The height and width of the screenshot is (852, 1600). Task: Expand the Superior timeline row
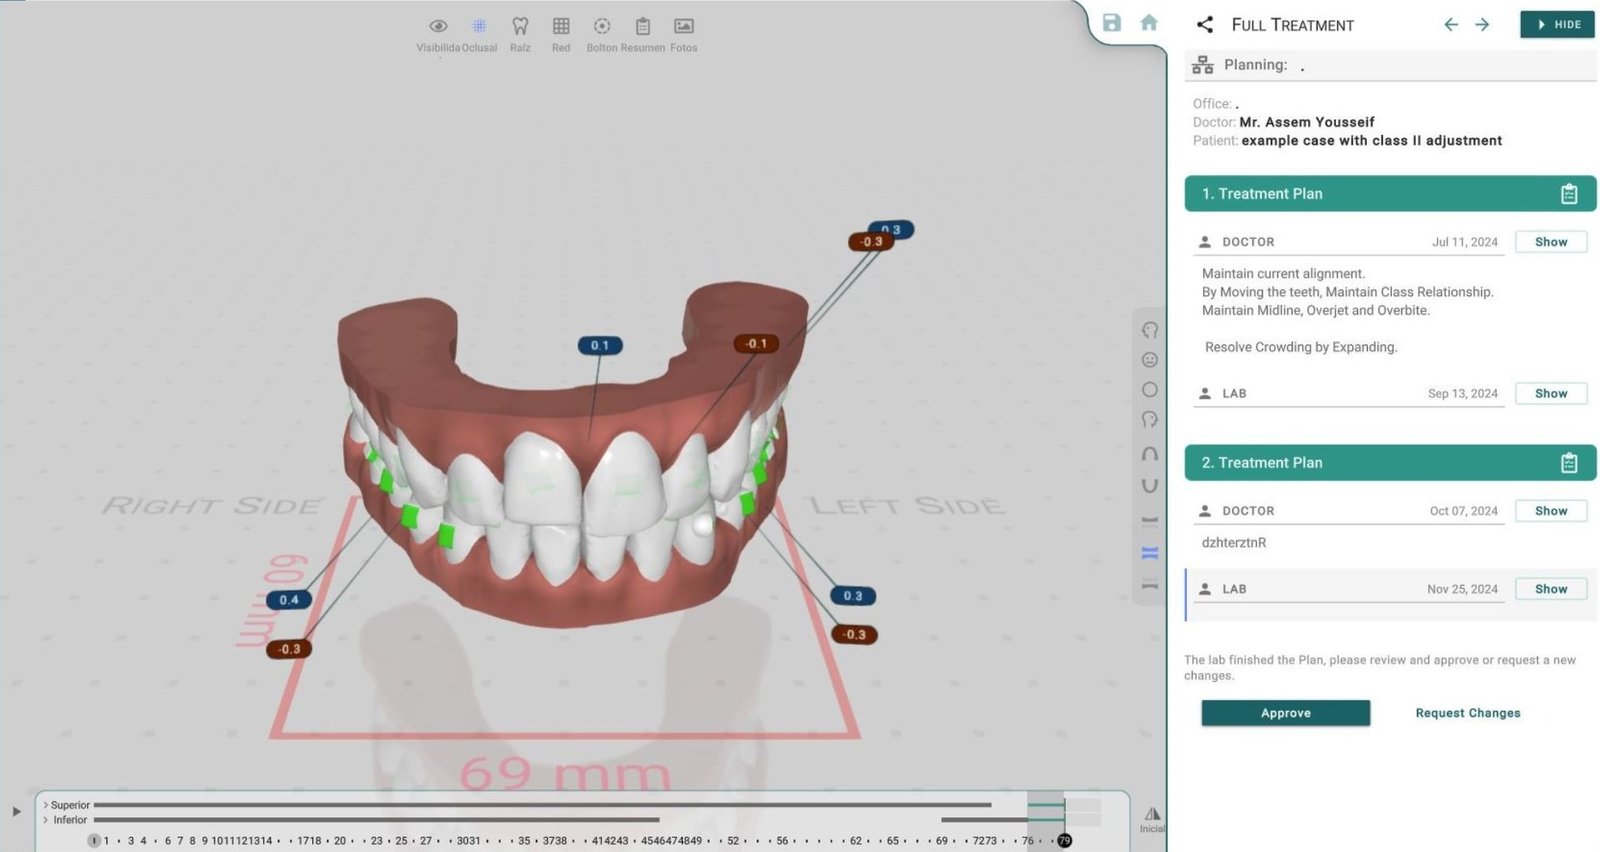point(46,805)
